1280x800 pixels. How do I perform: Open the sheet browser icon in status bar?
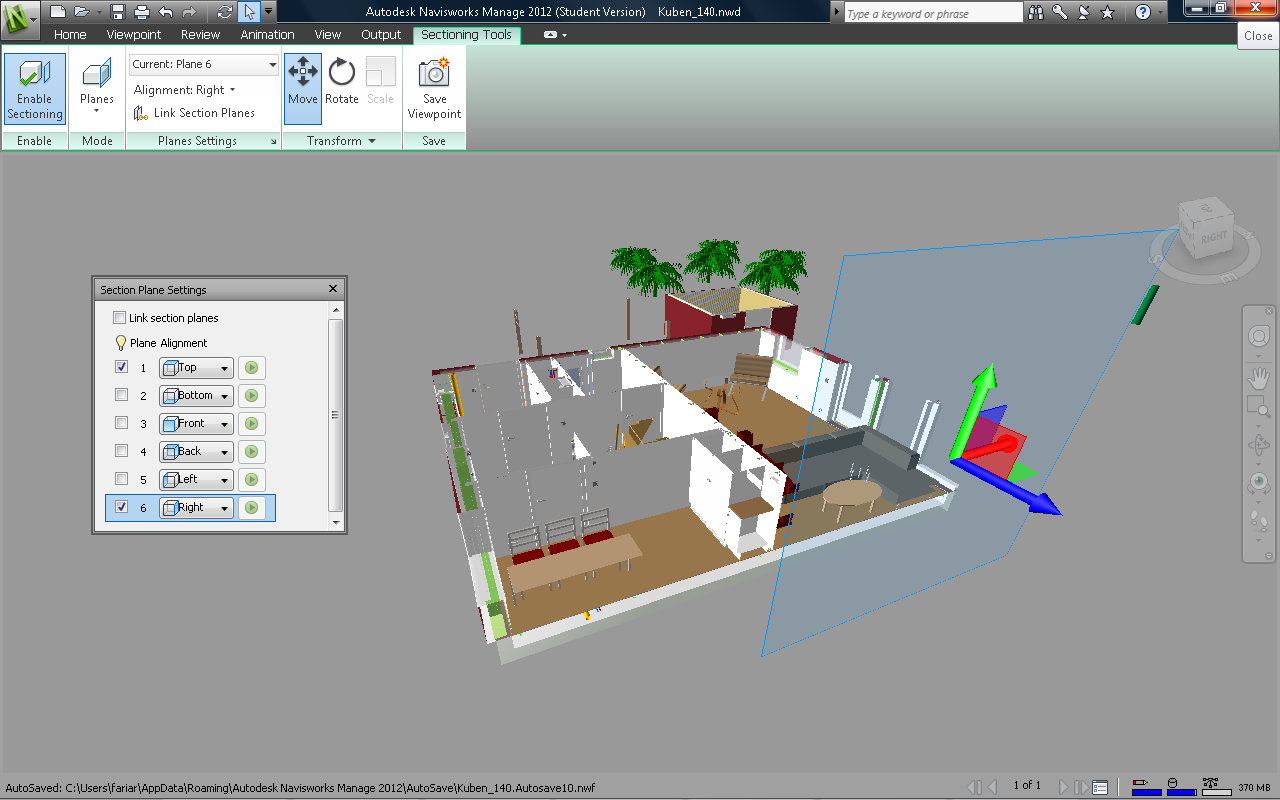1099,787
